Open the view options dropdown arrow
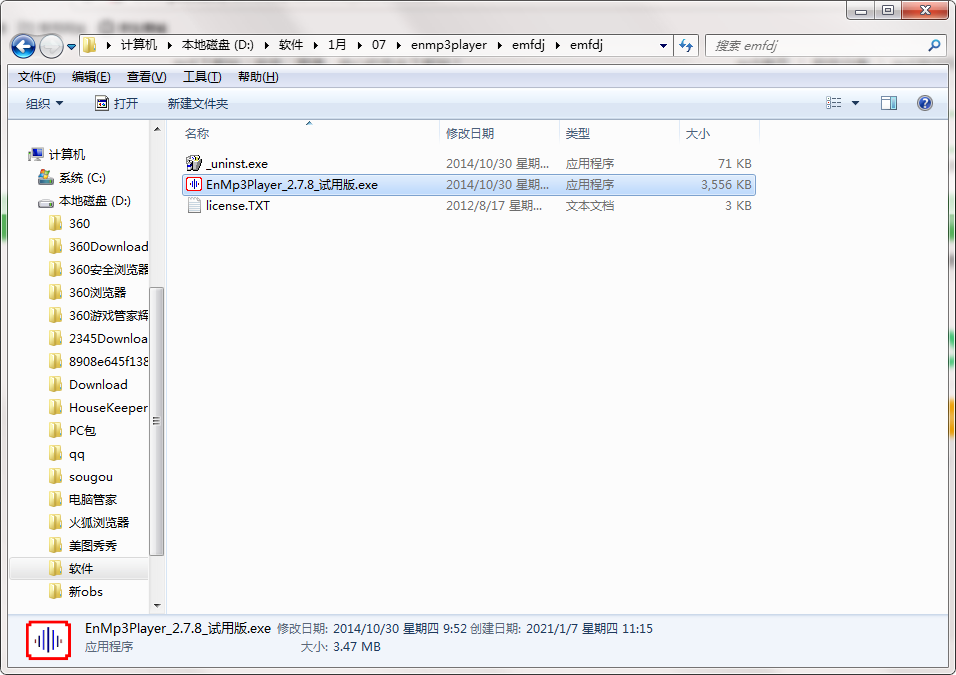Screen dimensions: 956x675 tap(855, 103)
